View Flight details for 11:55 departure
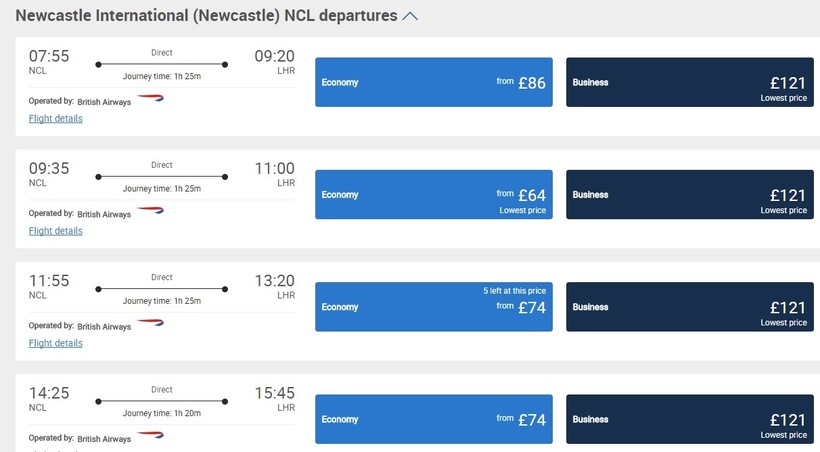Viewport: 820px width, 452px height. pyautogui.click(x=56, y=343)
